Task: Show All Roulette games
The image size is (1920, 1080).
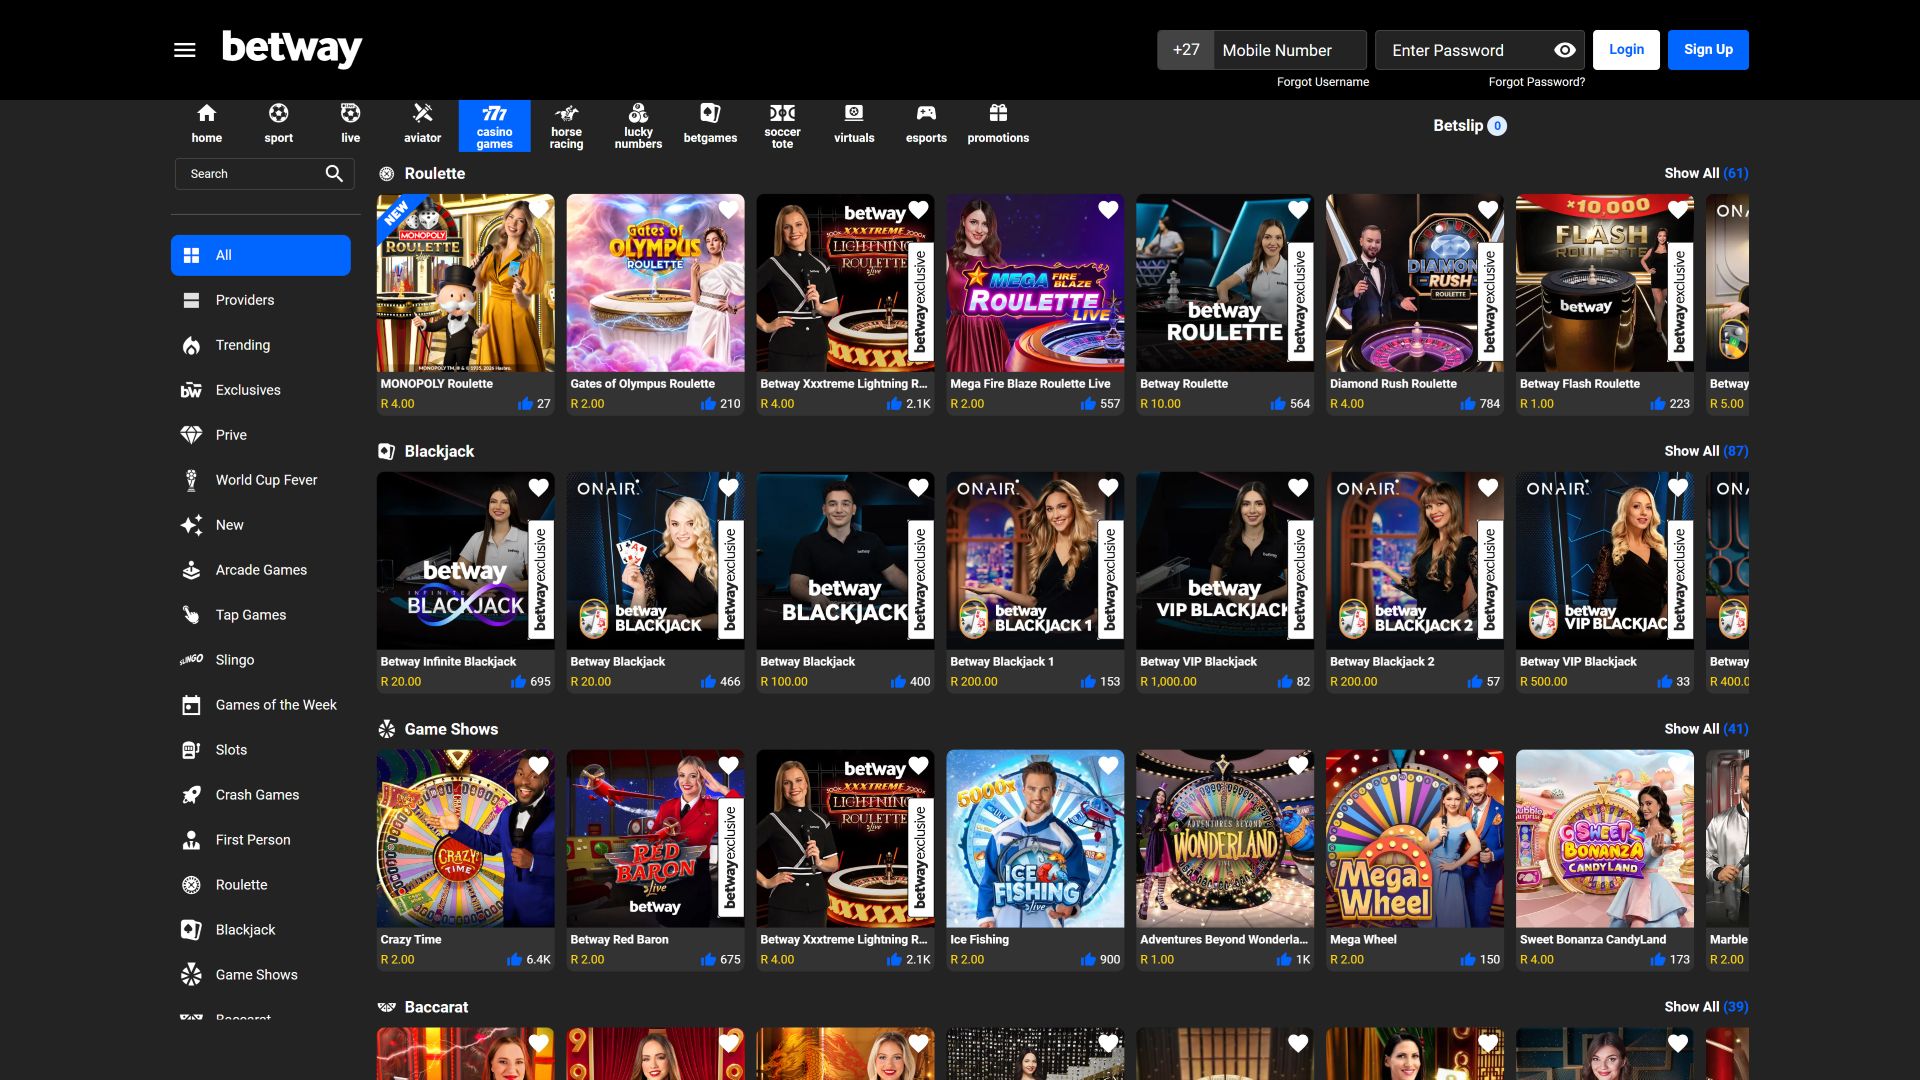Action: pos(1706,174)
